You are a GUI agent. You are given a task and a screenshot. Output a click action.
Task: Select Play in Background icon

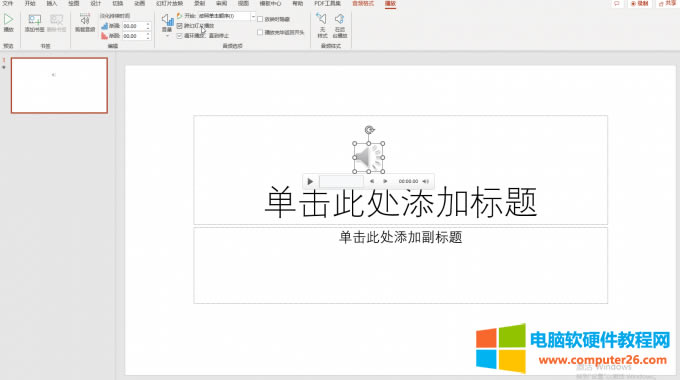(340, 19)
